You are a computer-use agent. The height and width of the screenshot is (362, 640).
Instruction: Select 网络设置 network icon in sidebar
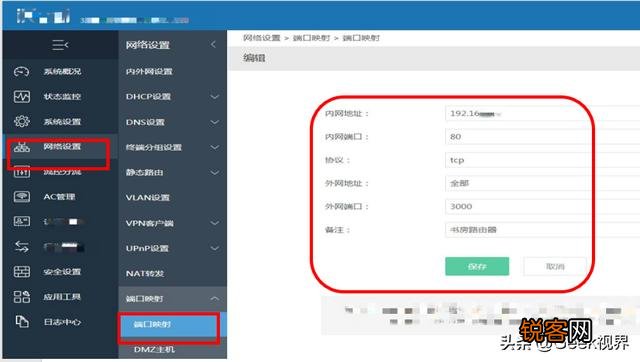pos(22,147)
